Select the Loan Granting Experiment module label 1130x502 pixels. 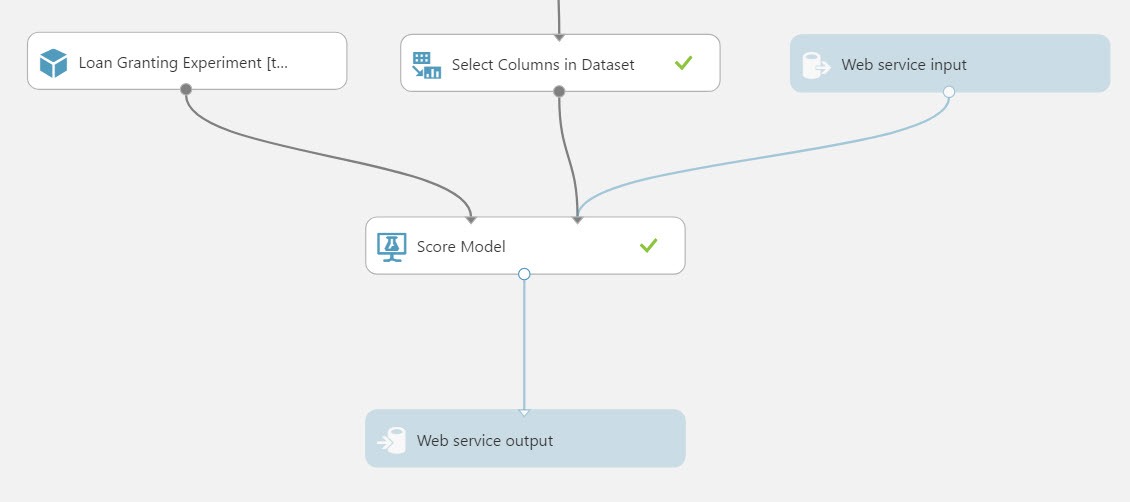(x=183, y=63)
